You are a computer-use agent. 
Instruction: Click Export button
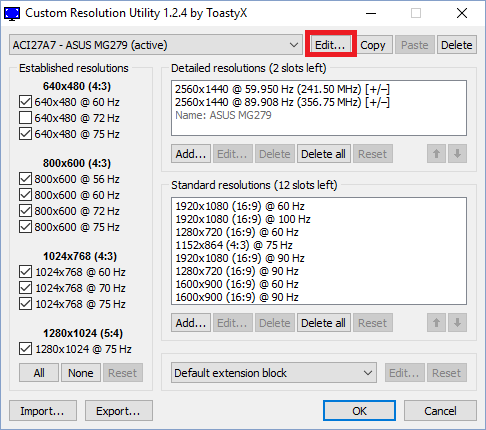pyautogui.click(x=119, y=411)
